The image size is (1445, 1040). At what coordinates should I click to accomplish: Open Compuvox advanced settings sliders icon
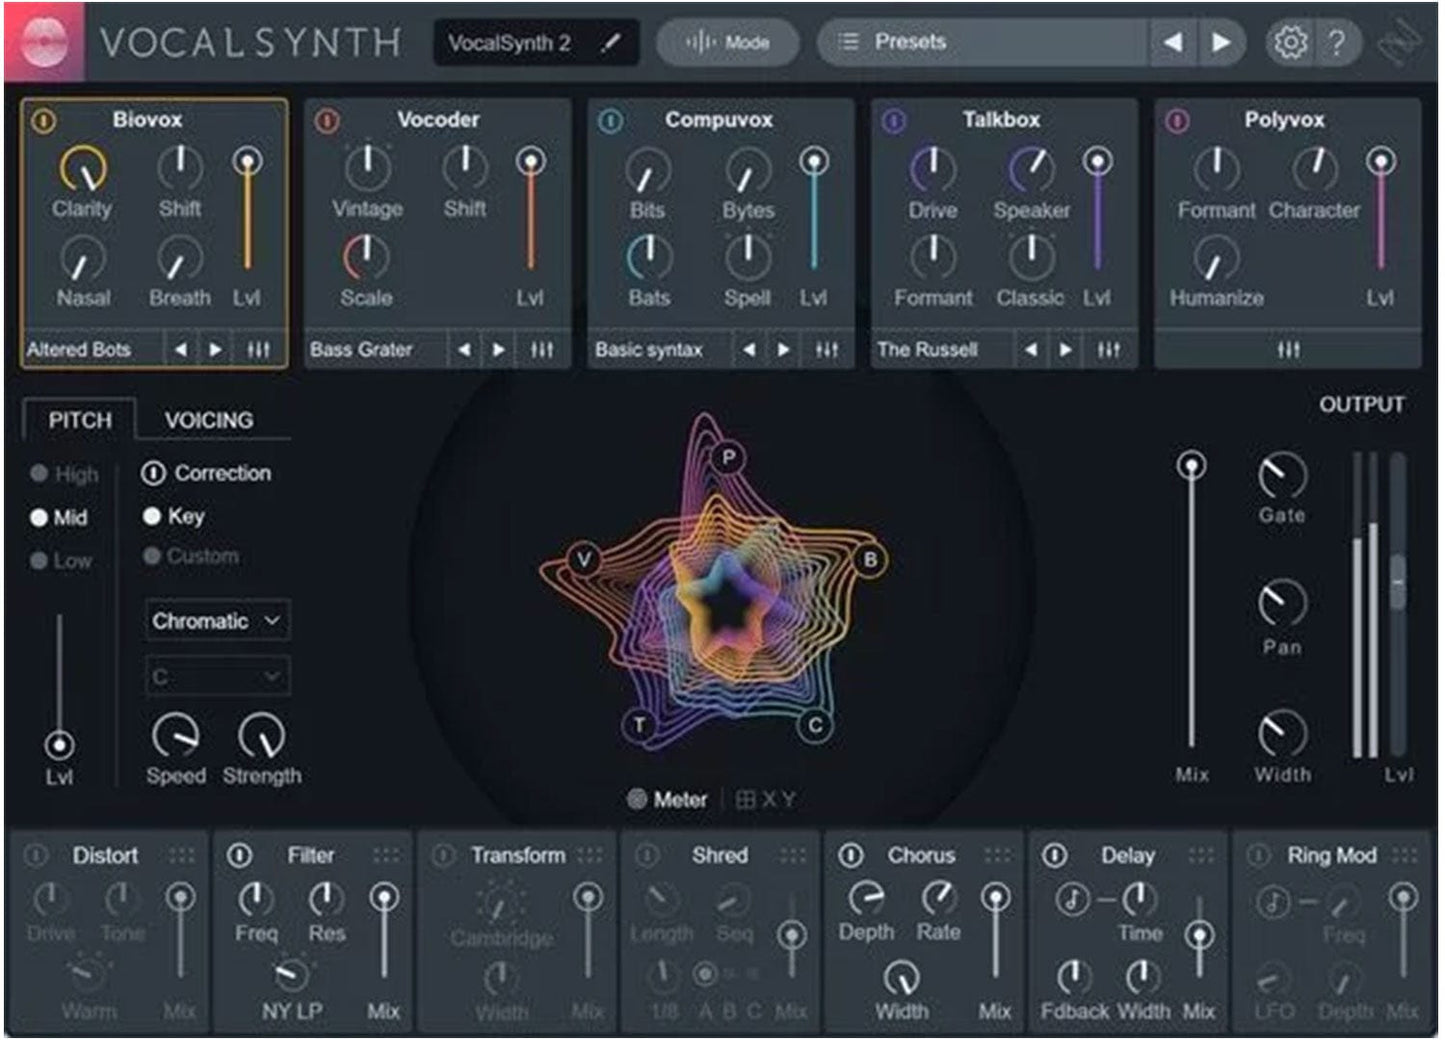click(827, 350)
